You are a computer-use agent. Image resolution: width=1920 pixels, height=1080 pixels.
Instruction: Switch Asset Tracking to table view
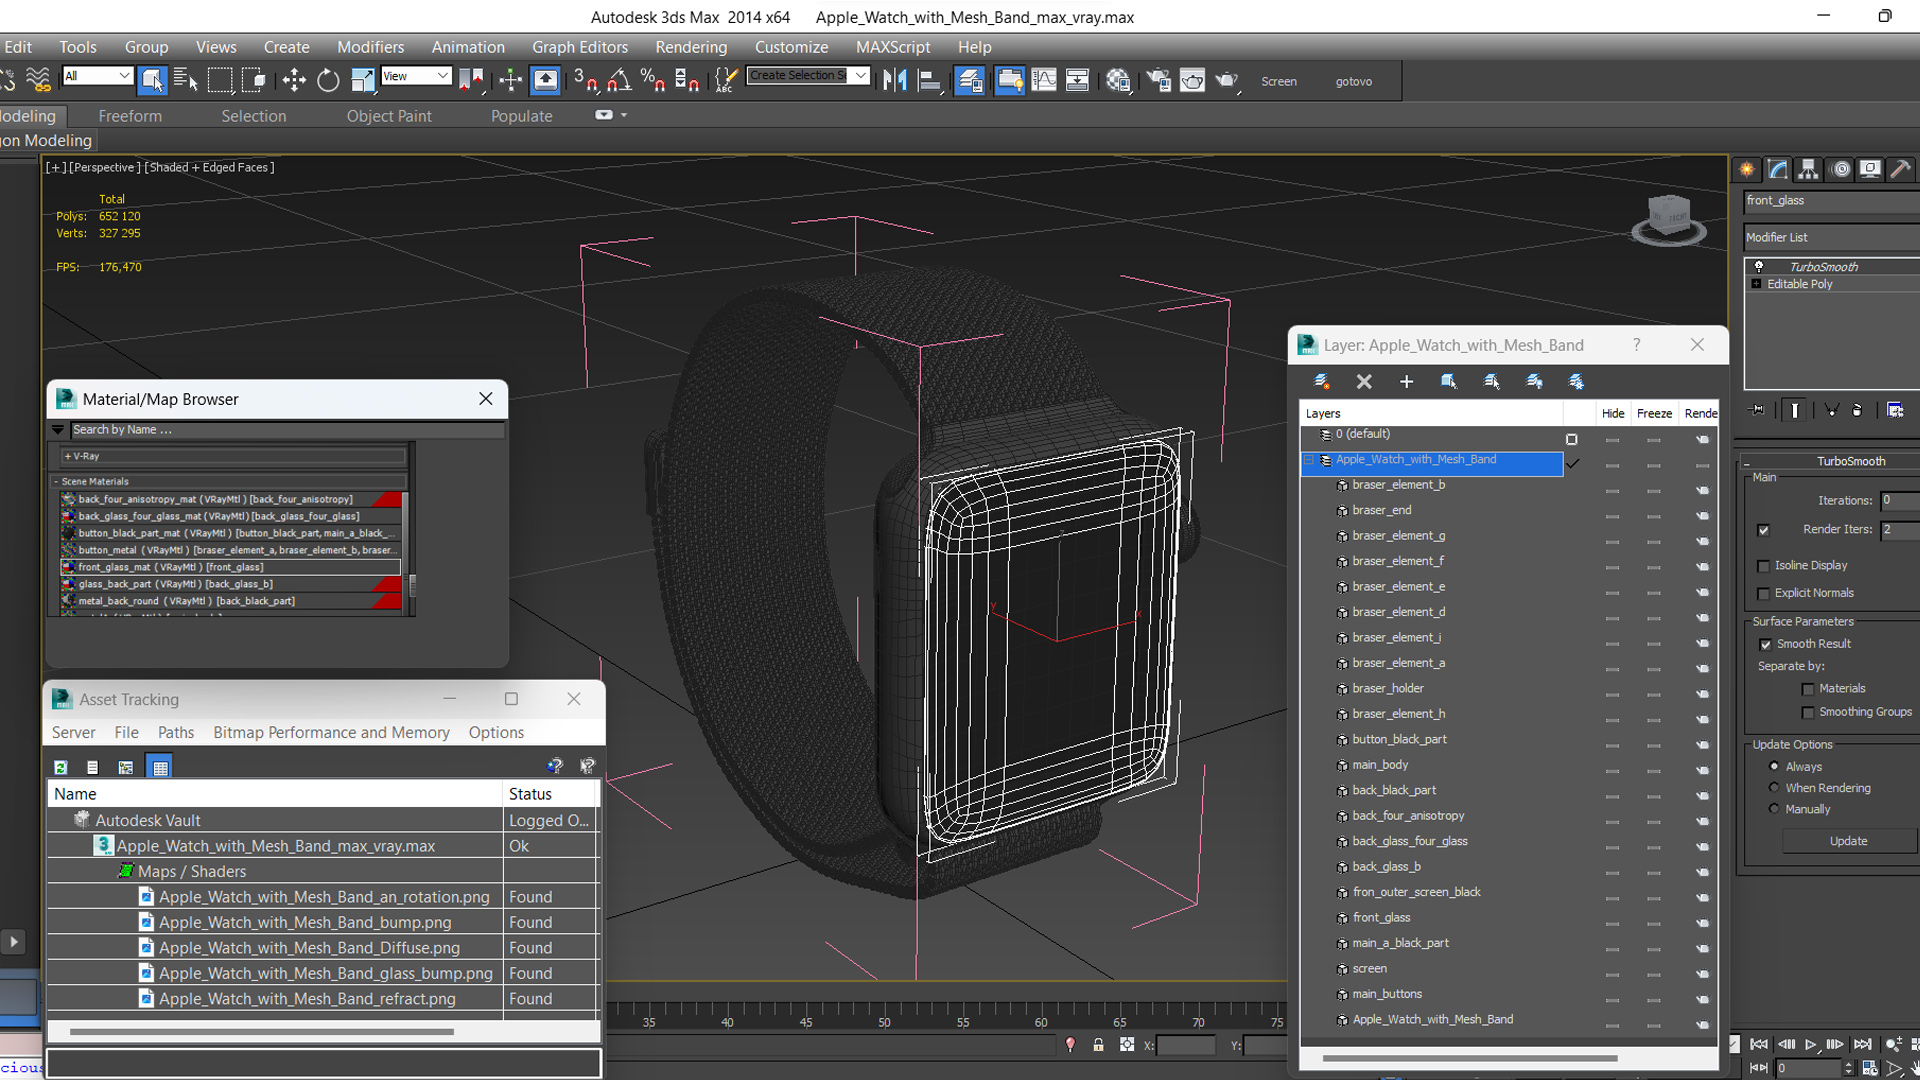[x=160, y=767]
